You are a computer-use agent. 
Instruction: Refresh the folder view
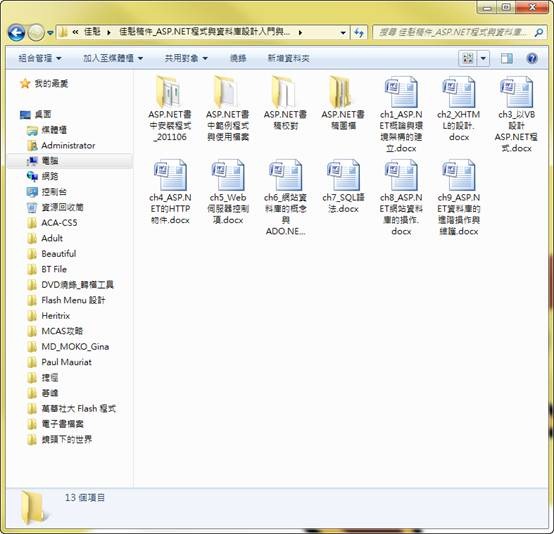click(359, 33)
